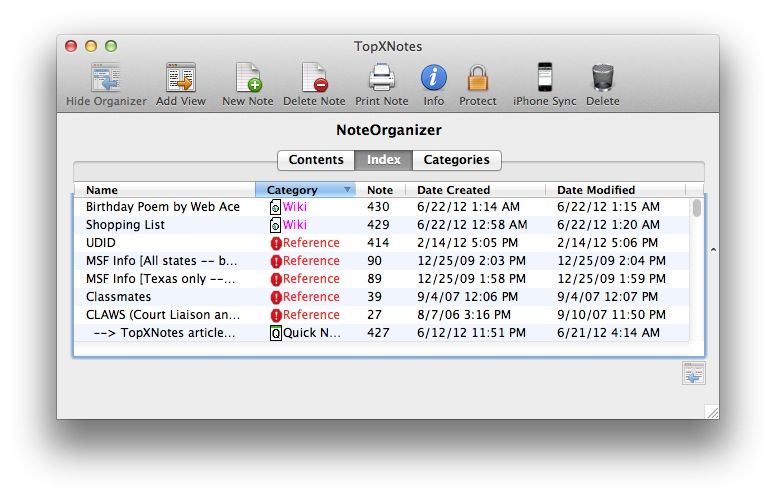
Task: Click the green zoom window button
Action: (111, 46)
